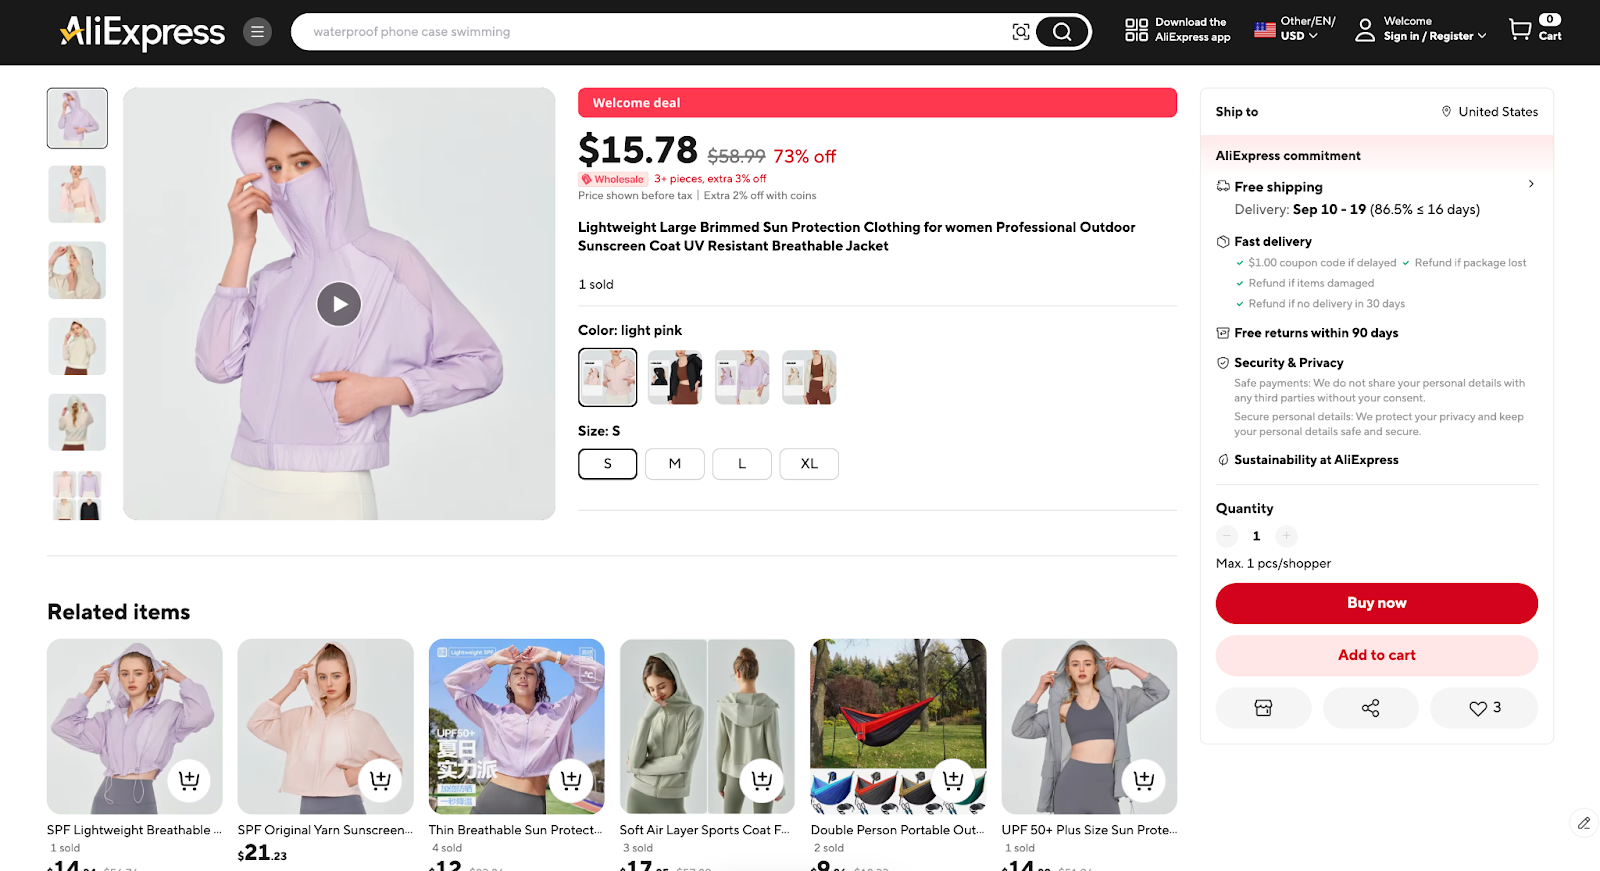This screenshot has width=1600, height=871.
Task: Open the AliExpress home logo
Action: [142, 32]
